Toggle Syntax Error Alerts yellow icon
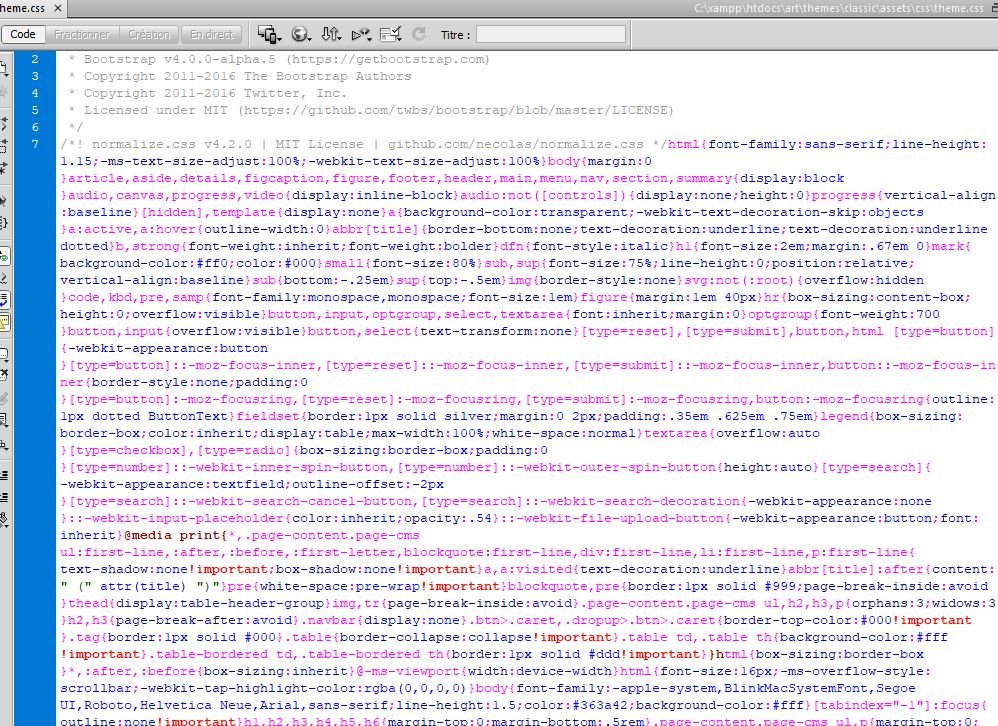998x726 pixels. click(3, 323)
